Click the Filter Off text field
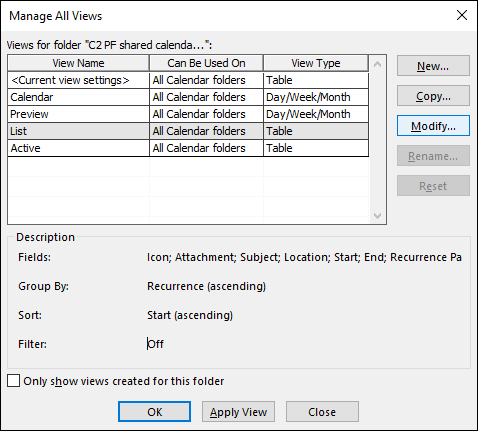The image size is (478, 431). pos(155,344)
